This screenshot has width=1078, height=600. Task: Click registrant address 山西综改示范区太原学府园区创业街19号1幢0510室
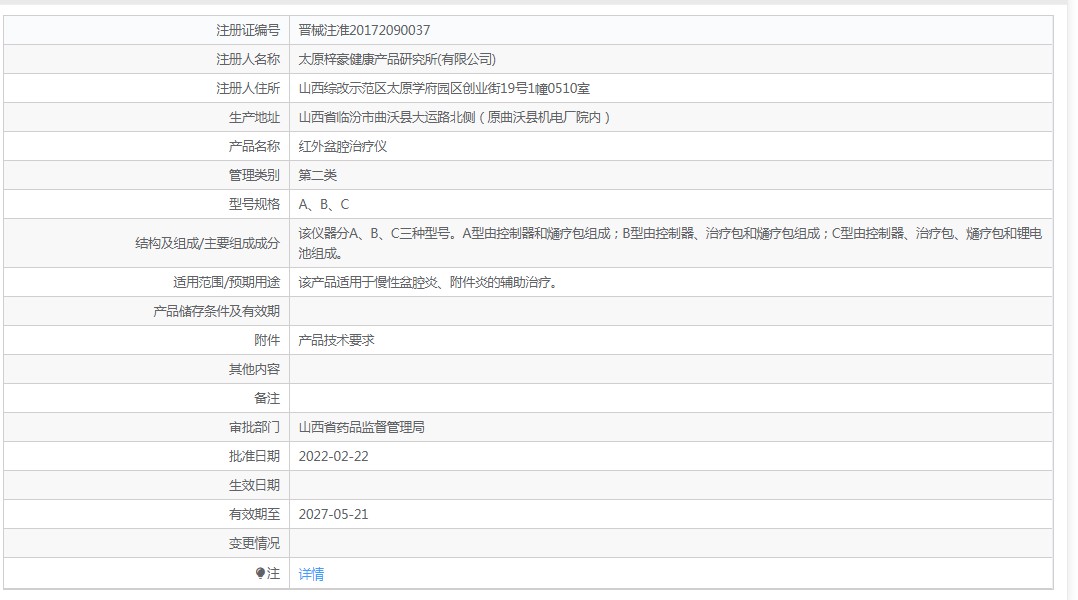point(444,88)
